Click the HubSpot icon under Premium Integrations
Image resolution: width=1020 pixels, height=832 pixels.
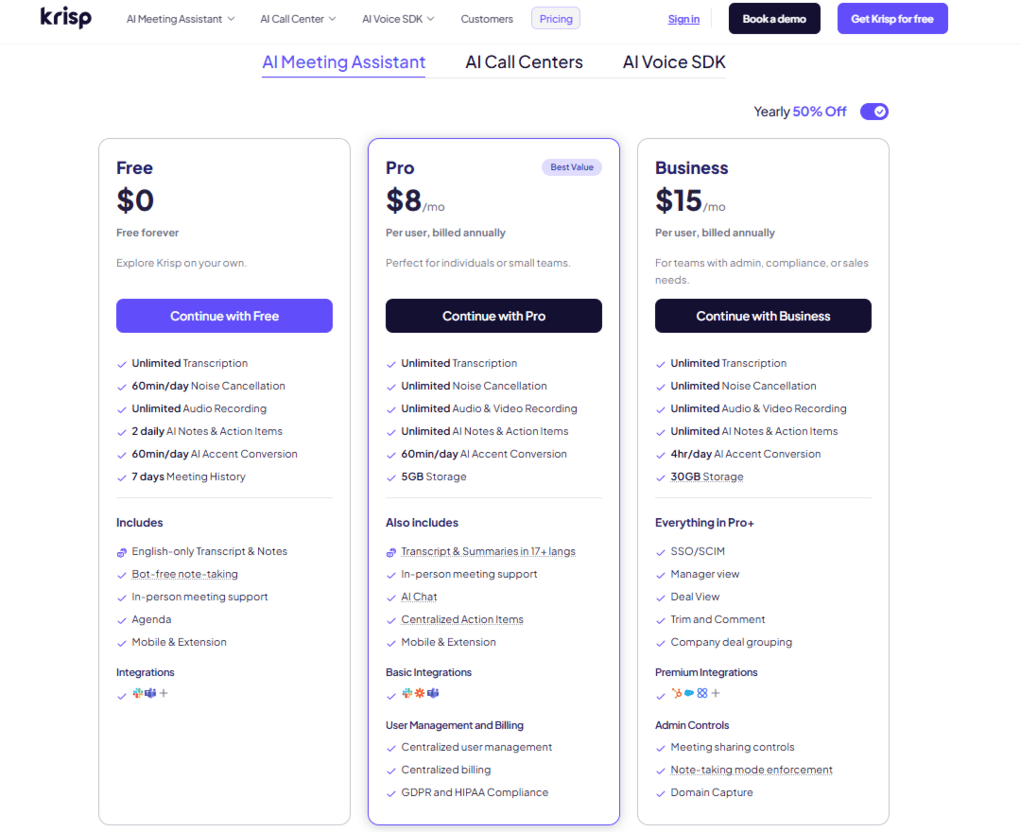click(x=677, y=693)
